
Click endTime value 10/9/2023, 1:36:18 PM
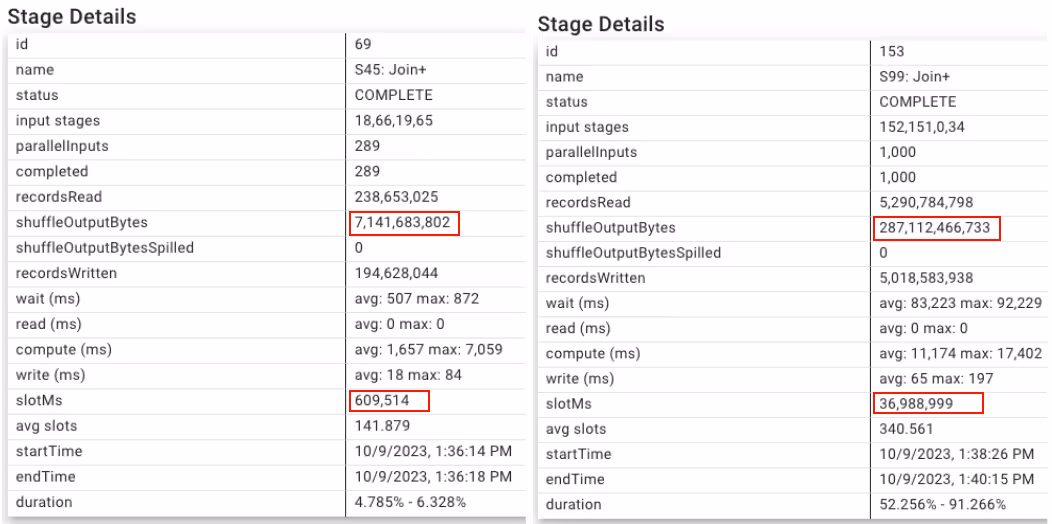coord(433,478)
